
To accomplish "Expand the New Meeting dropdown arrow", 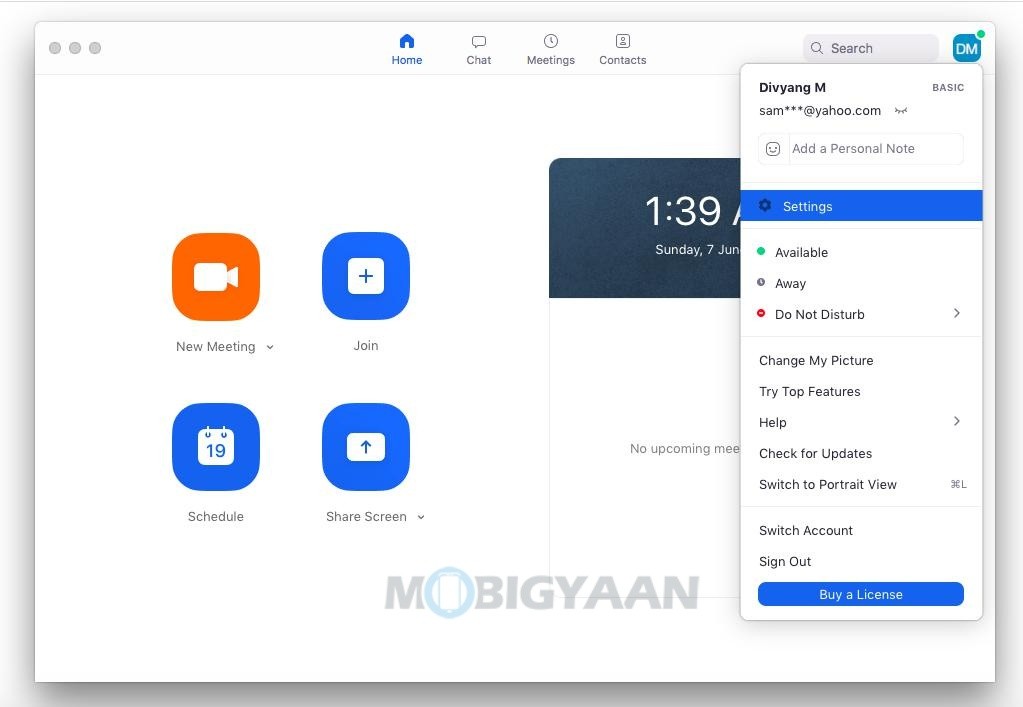I will coord(270,348).
